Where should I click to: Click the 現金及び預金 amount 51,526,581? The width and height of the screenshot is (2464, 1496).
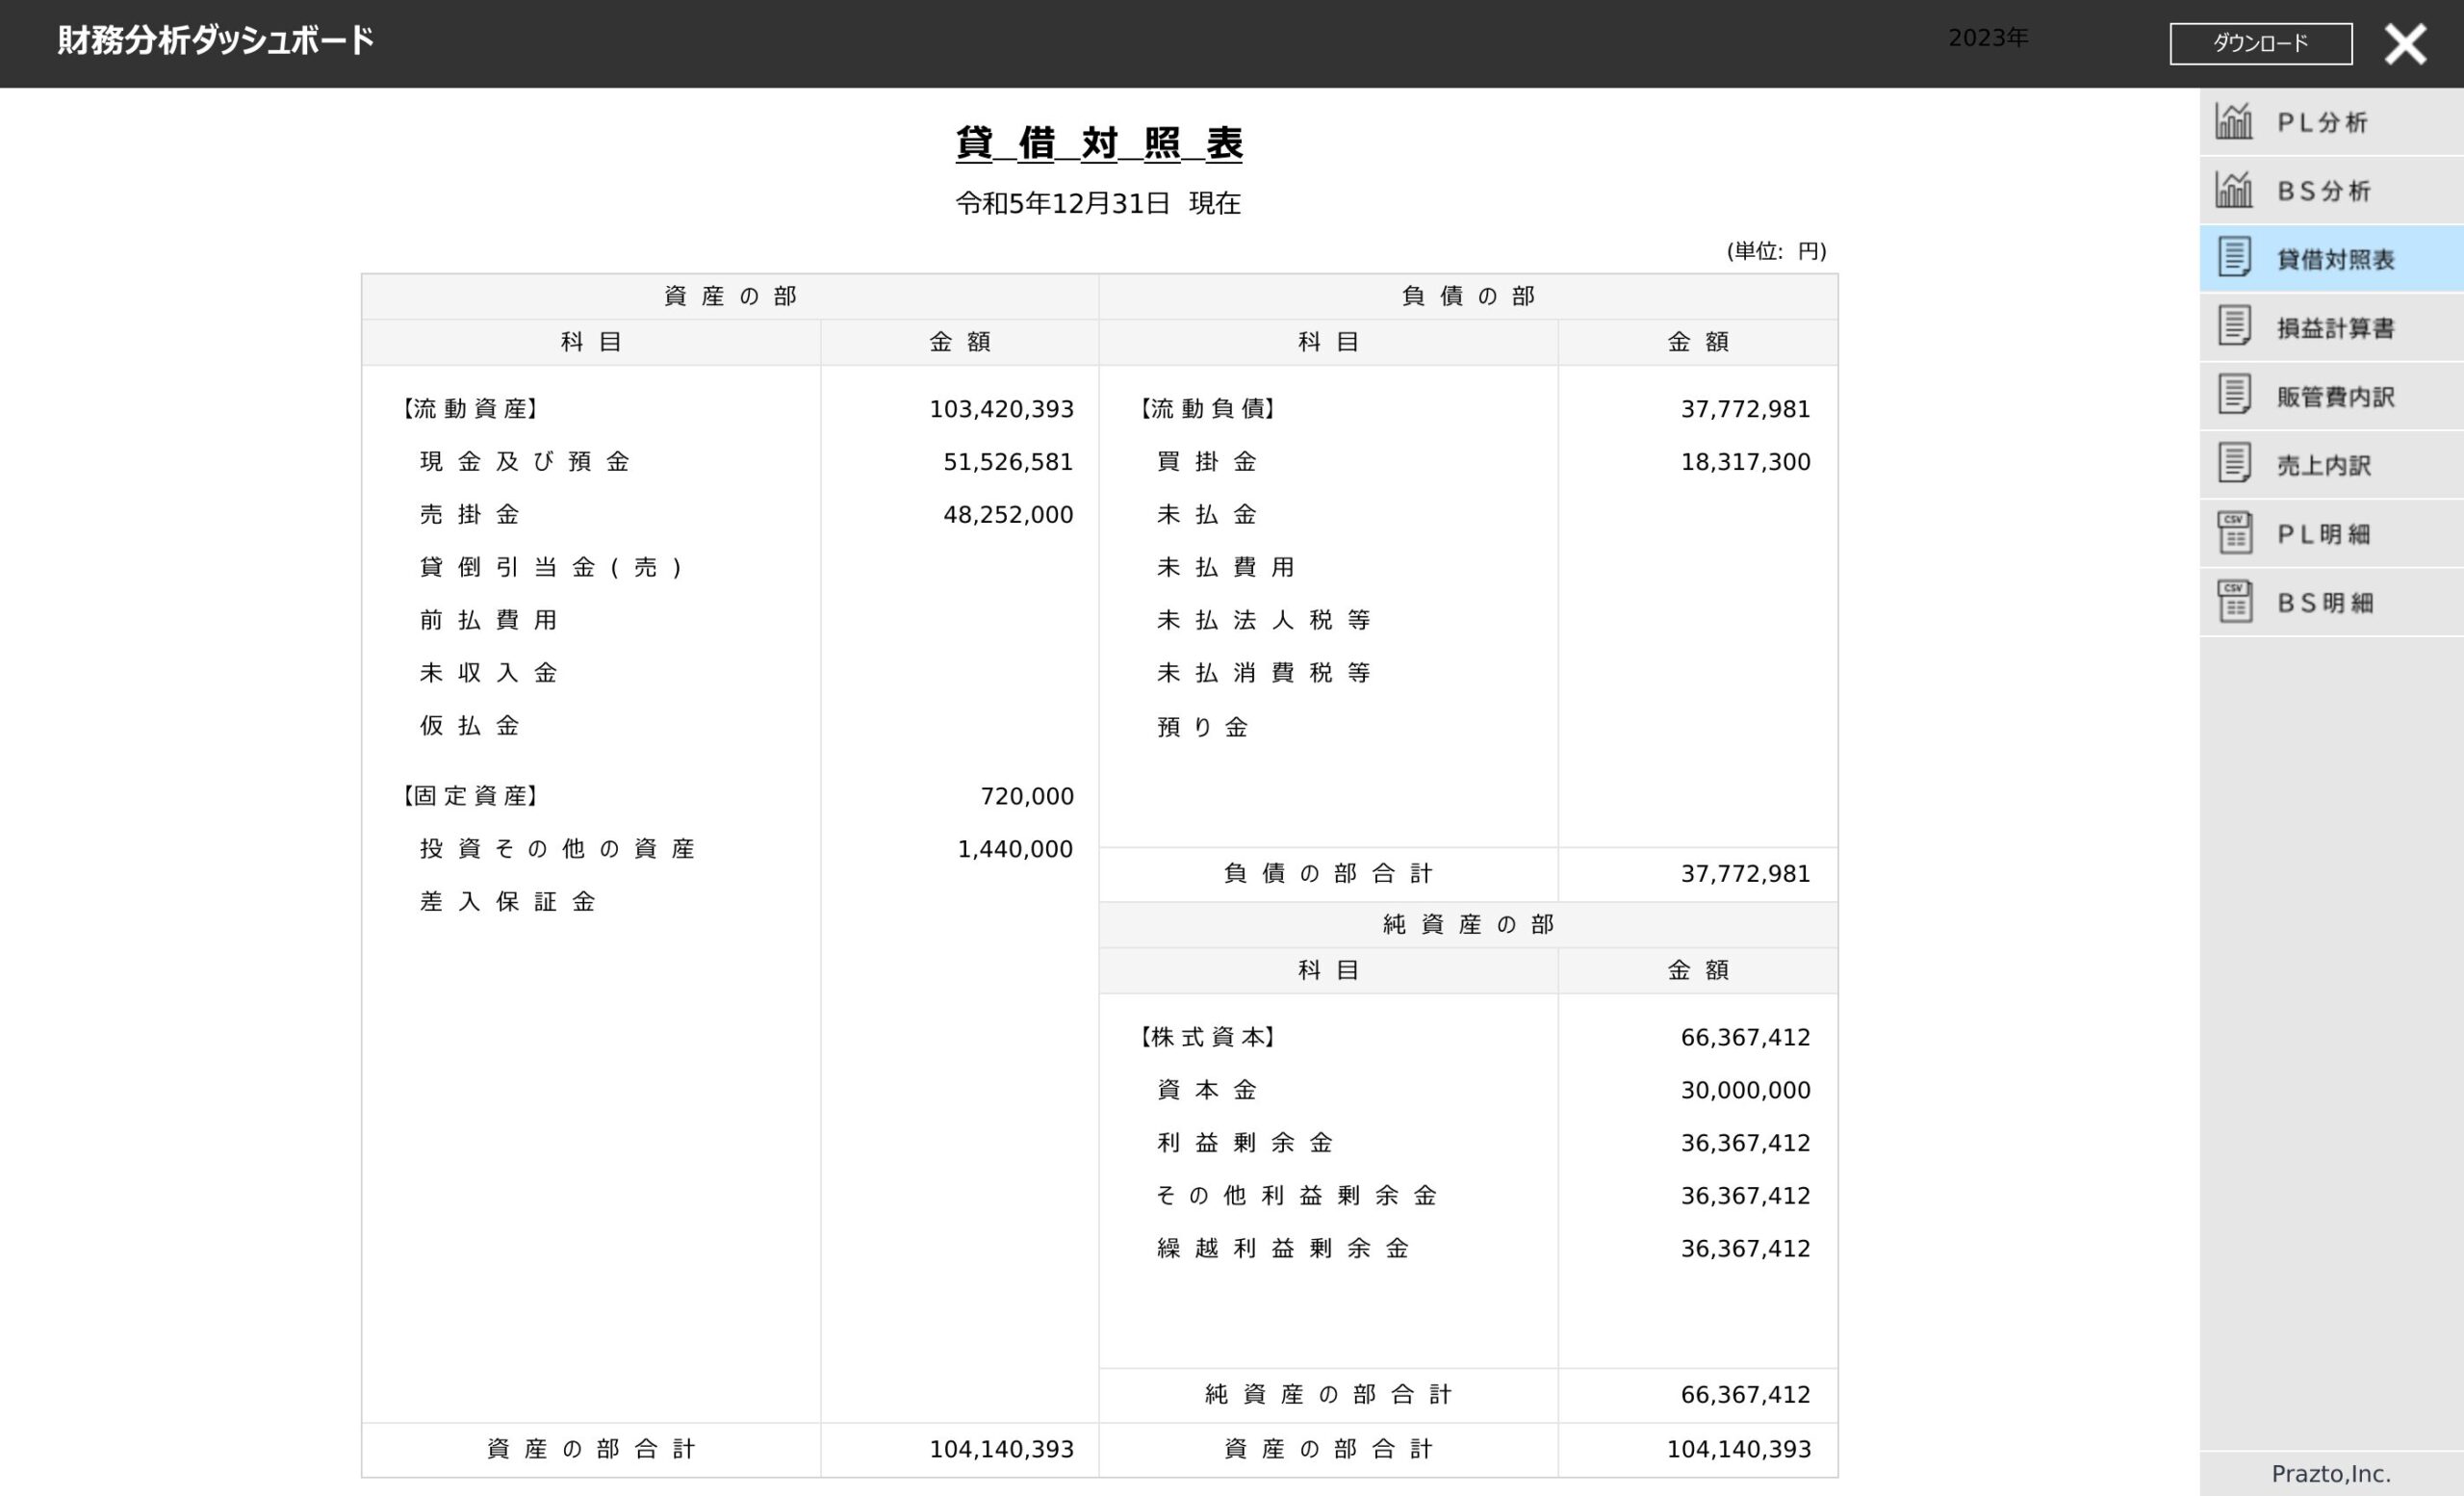click(x=1007, y=462)
